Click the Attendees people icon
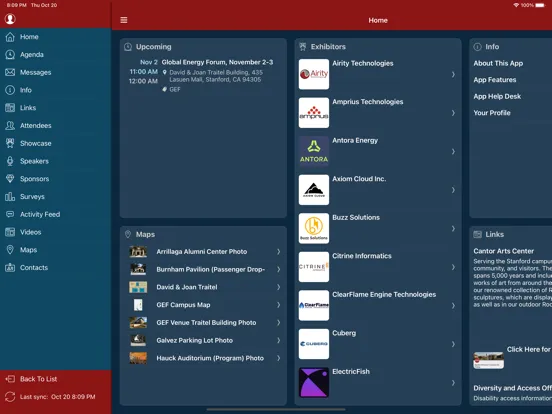The height and width of the screenshot is (414, 552). tap(10, 125)
